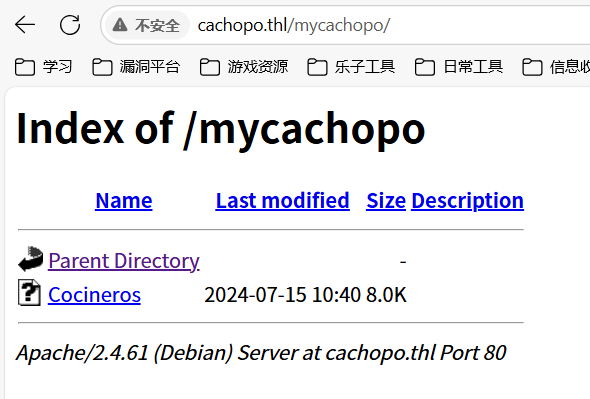Image resolution: width=590 pixels, height=399 pixels.
Task: Open the 日常工具 bookmark folder
Action: (x=459, y=67)
